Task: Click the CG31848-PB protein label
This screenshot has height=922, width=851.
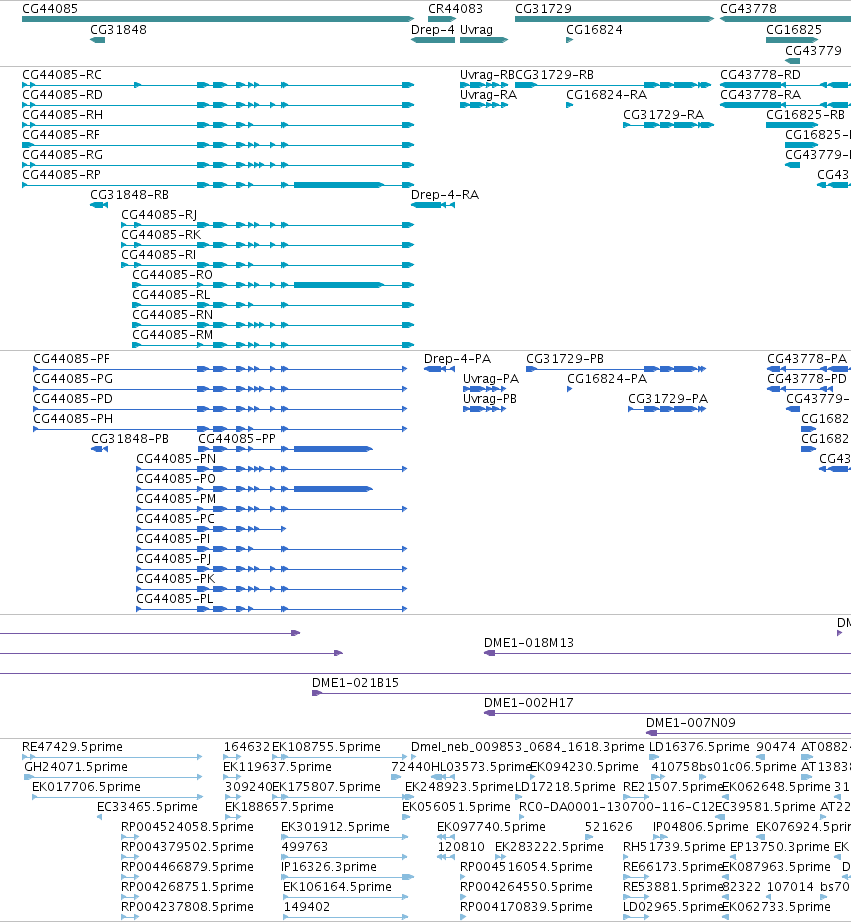Action: point(130,439)
